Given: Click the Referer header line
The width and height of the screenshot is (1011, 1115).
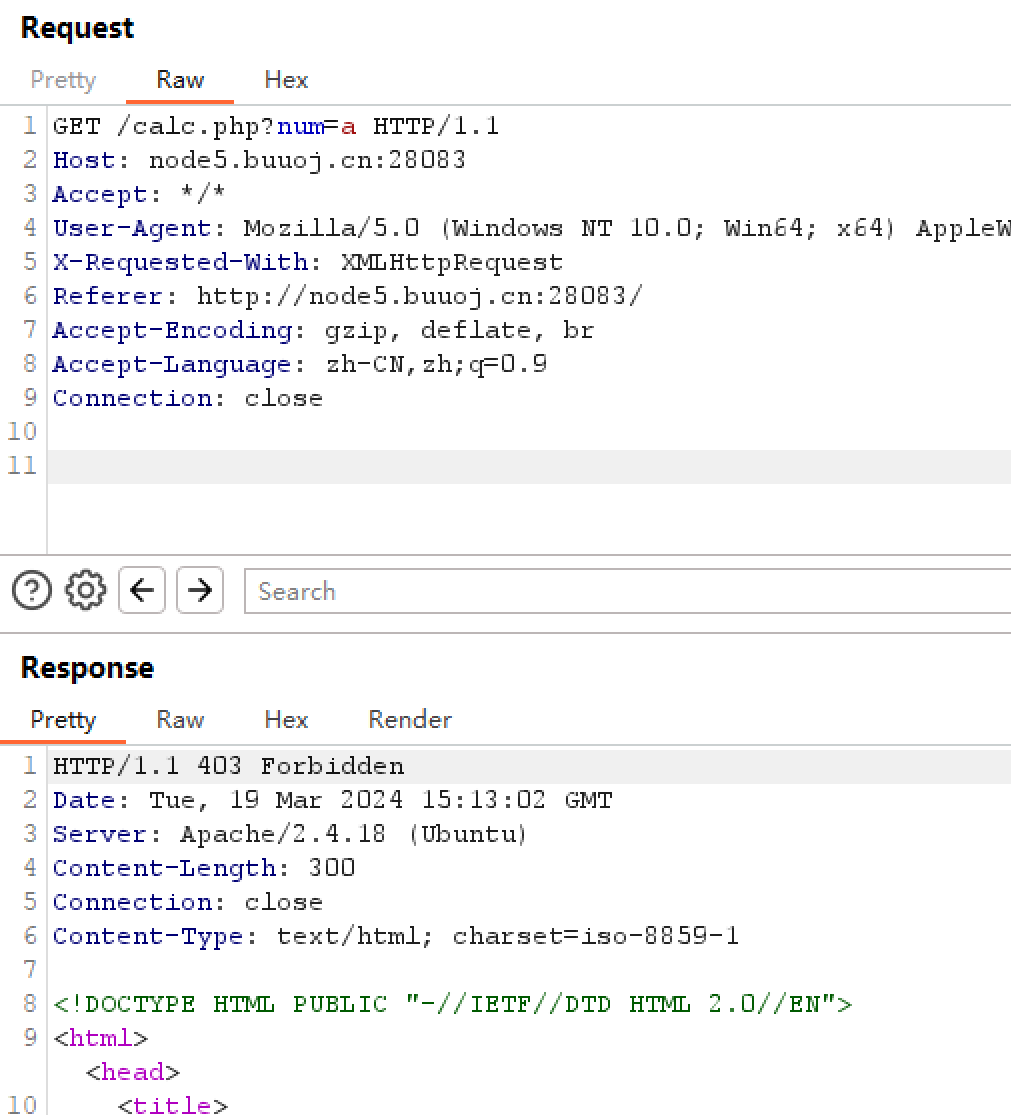Looking at the screenshot, I should pos(348,296).
